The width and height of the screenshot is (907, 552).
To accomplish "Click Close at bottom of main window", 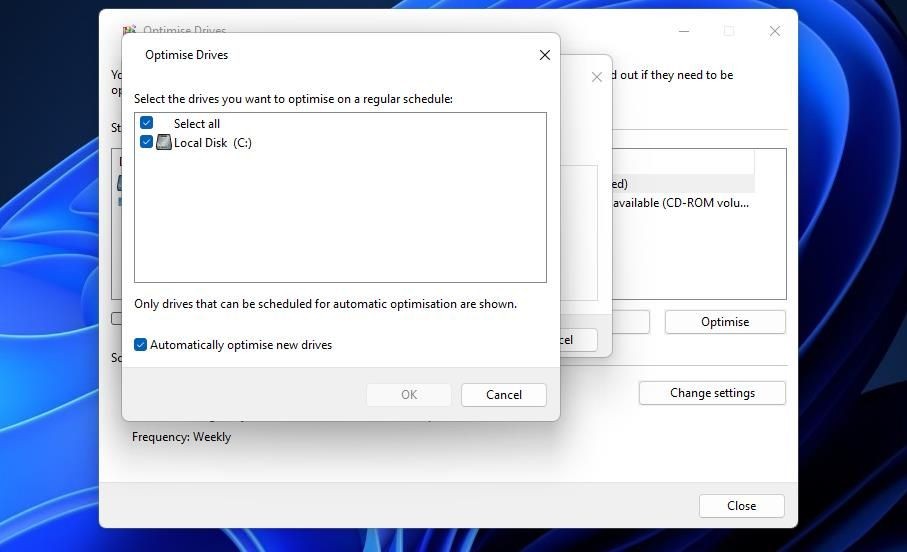I will pos(742,506).
